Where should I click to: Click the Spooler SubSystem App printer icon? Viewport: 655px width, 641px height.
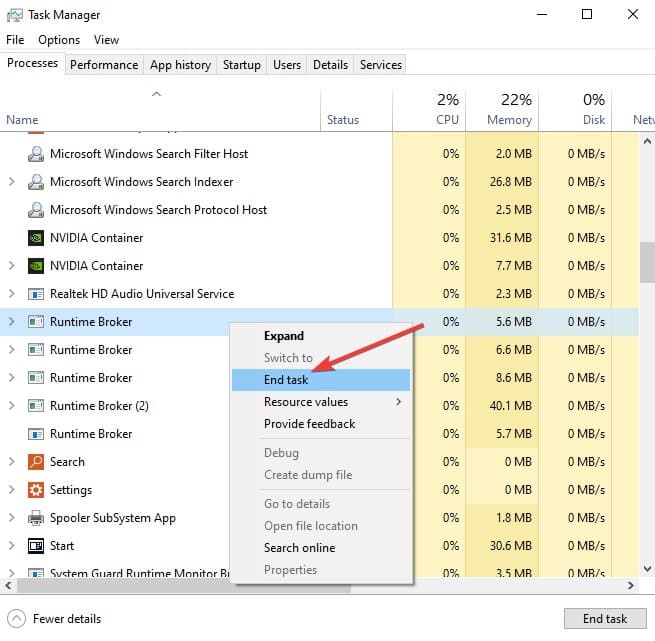click(36, 518)
